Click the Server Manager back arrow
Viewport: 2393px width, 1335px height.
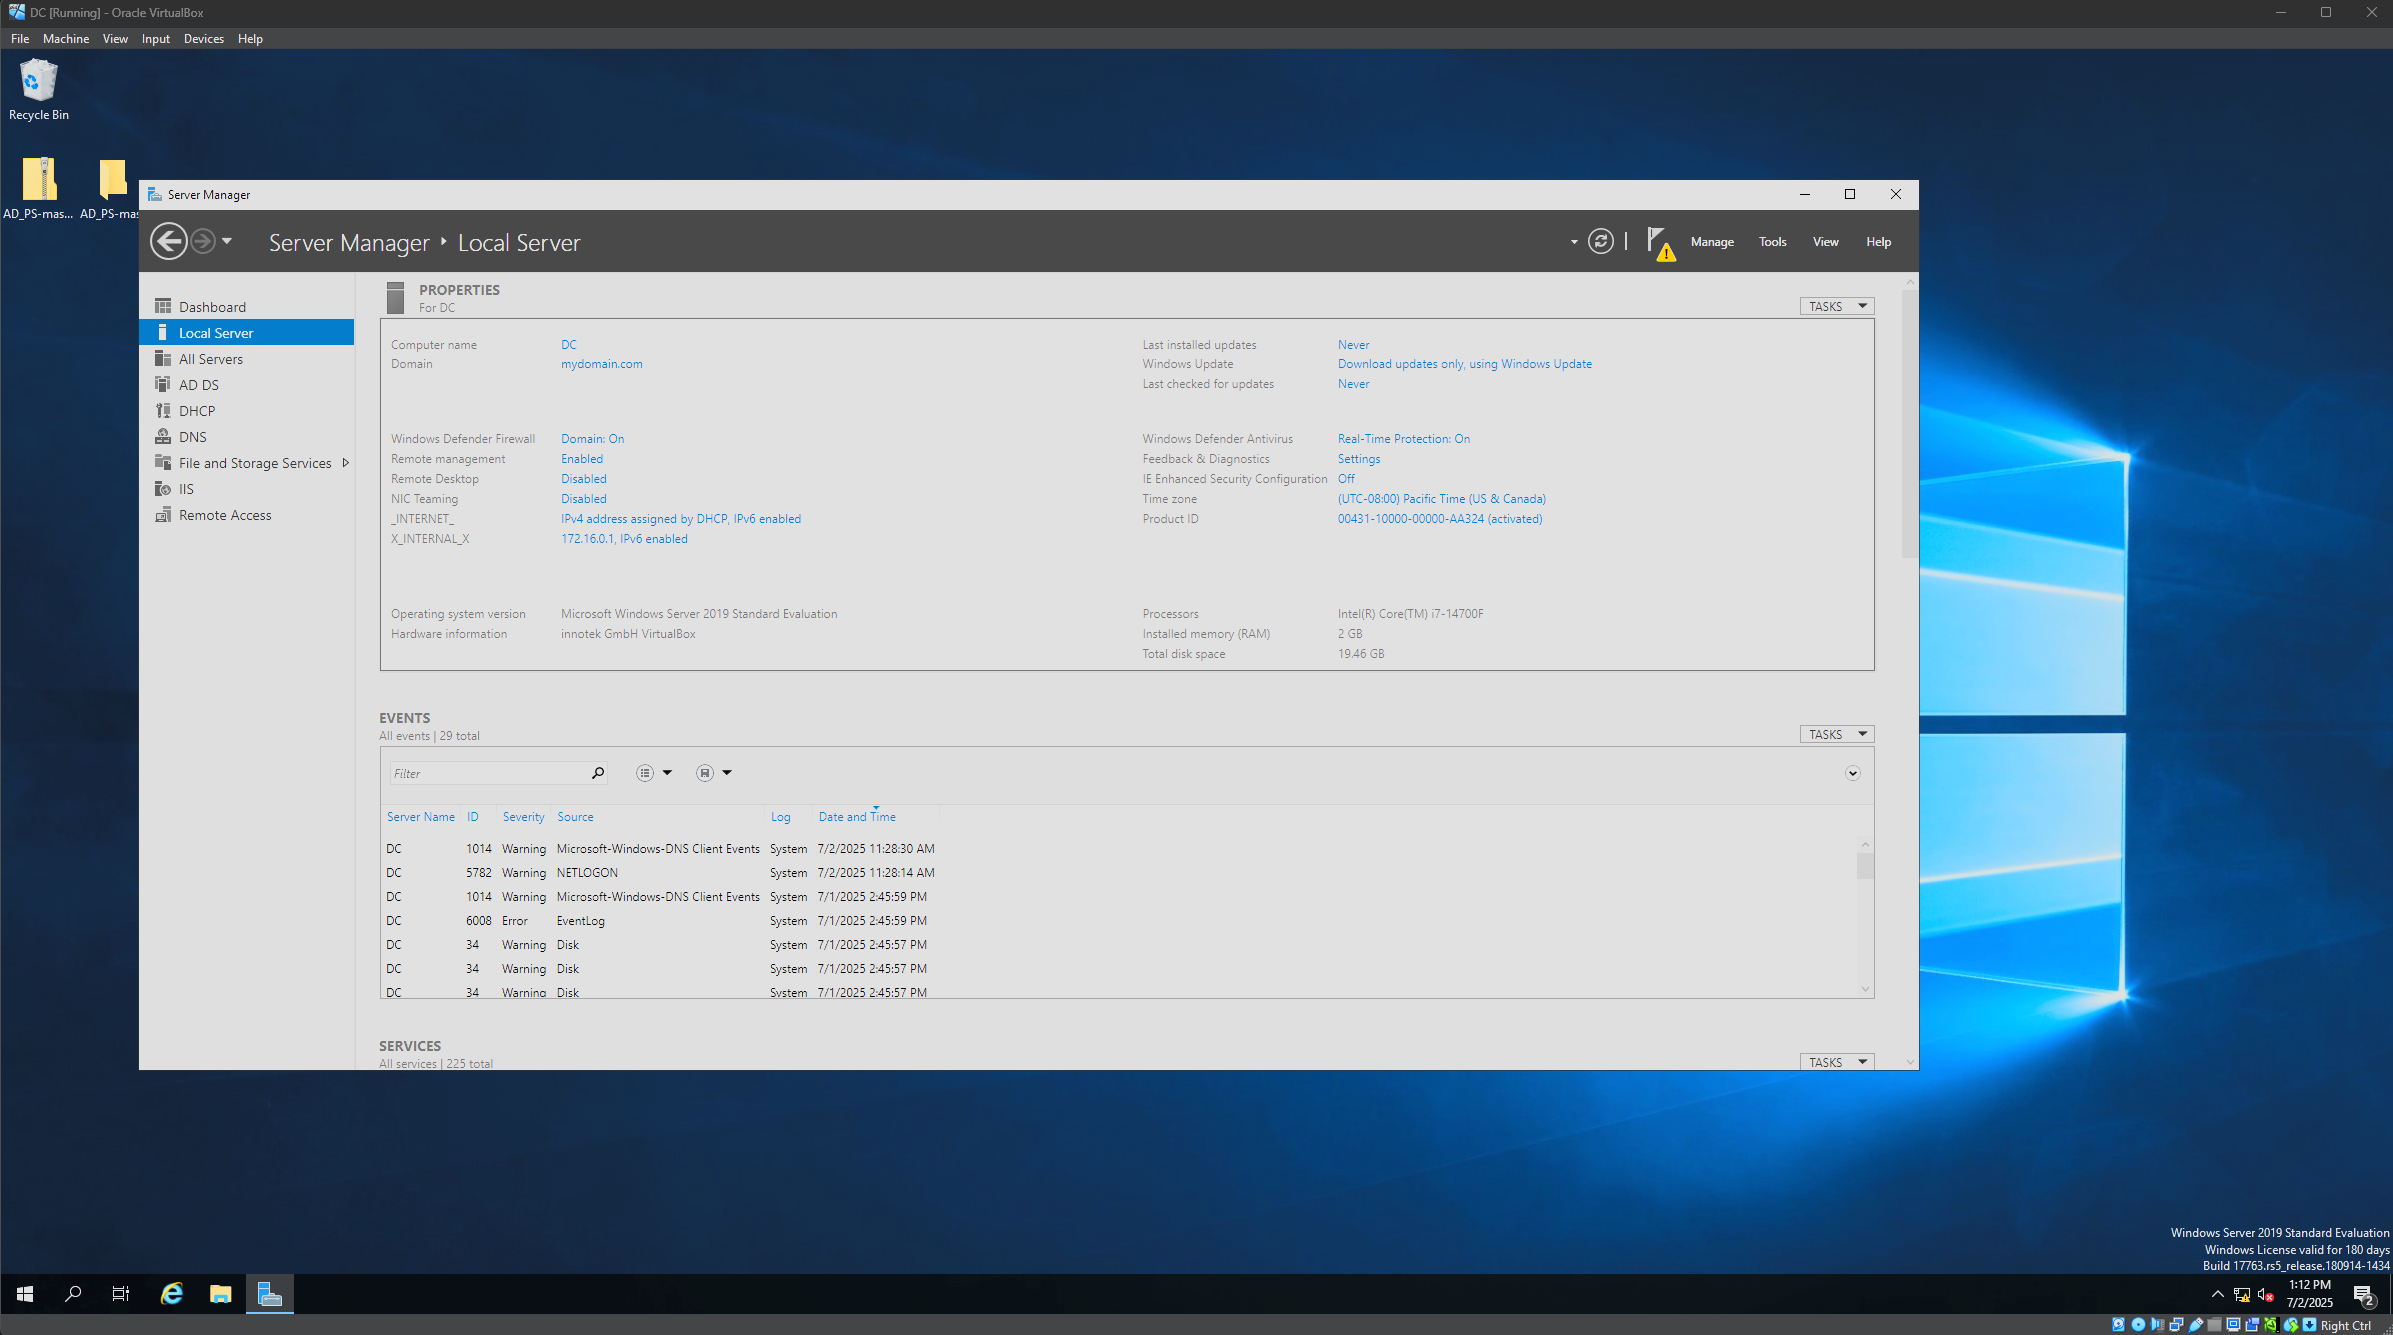[x=169, y=242]
